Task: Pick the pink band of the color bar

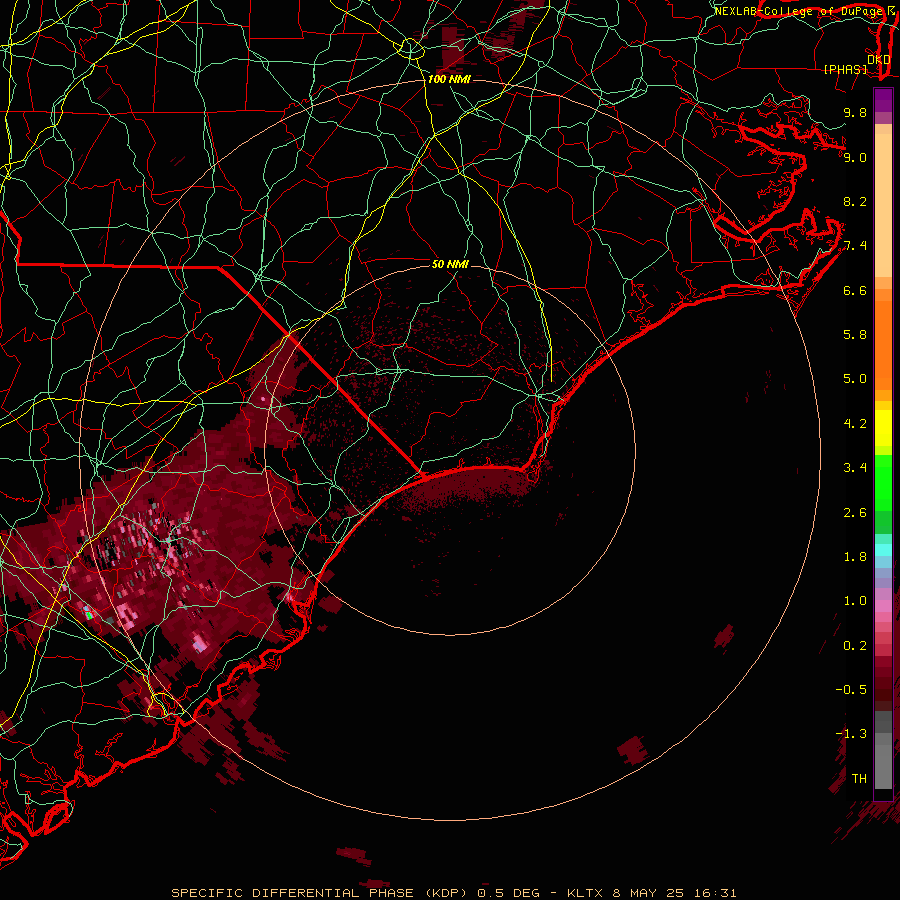Action: click(x=883, y=606)
